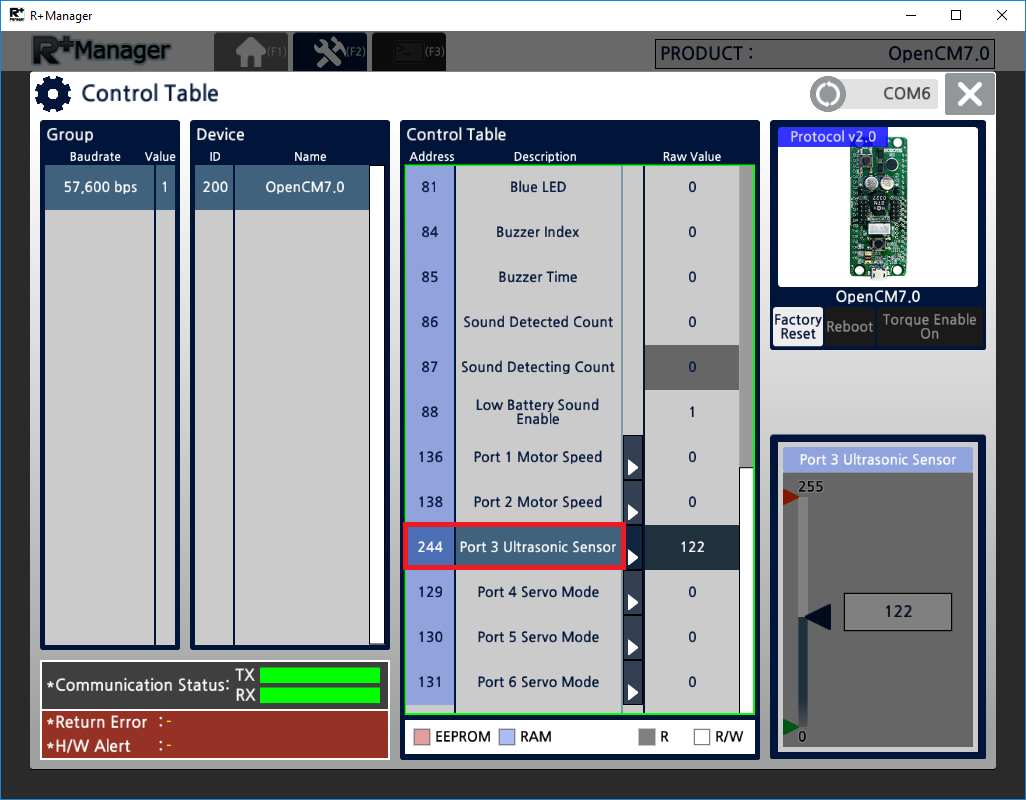Click the H/W Alert status line

tap(109, 746)
